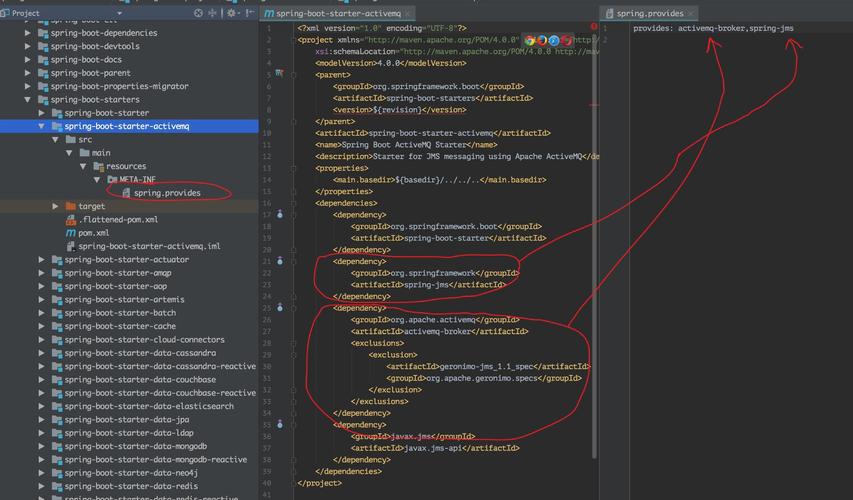This screenshot has height=500, width=853.
Task: Collapse the META-INF folder
Action: [97, 180]
